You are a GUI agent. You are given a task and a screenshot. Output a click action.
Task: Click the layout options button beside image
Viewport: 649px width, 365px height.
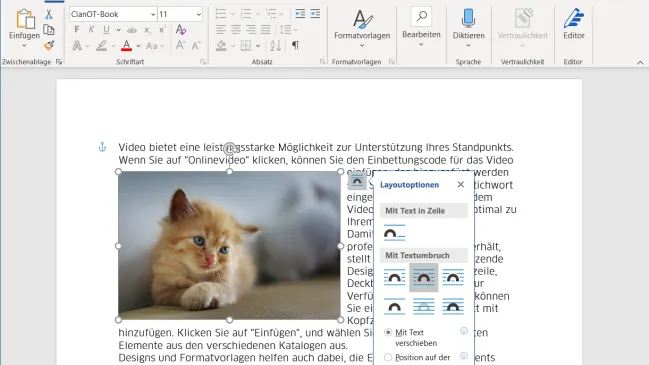point(357,181)
